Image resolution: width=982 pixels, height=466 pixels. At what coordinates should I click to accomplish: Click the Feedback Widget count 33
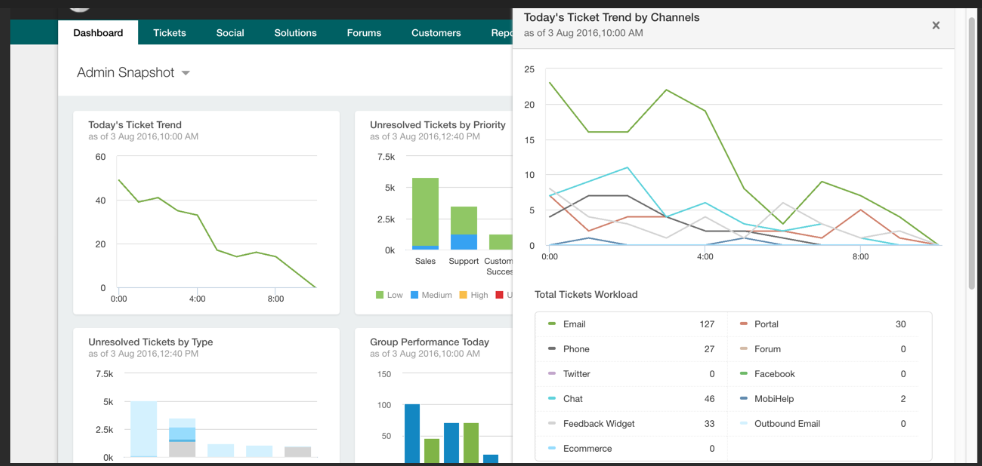click(710, 423)
